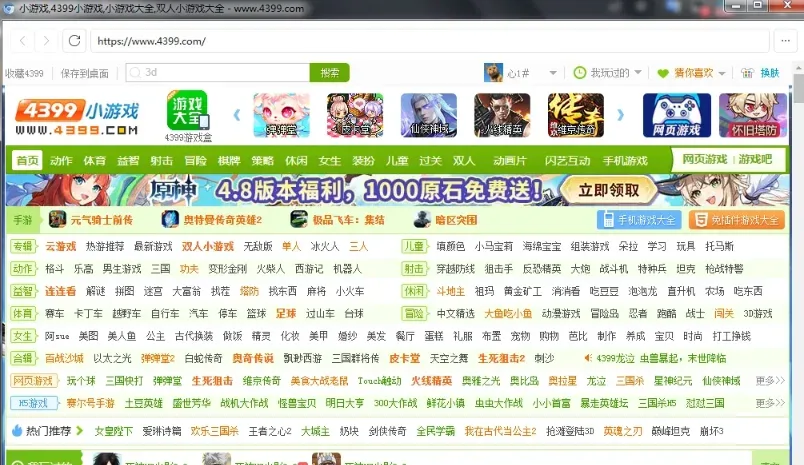
Task: Select the 动作 navigation tab
Action: point(61,160)
